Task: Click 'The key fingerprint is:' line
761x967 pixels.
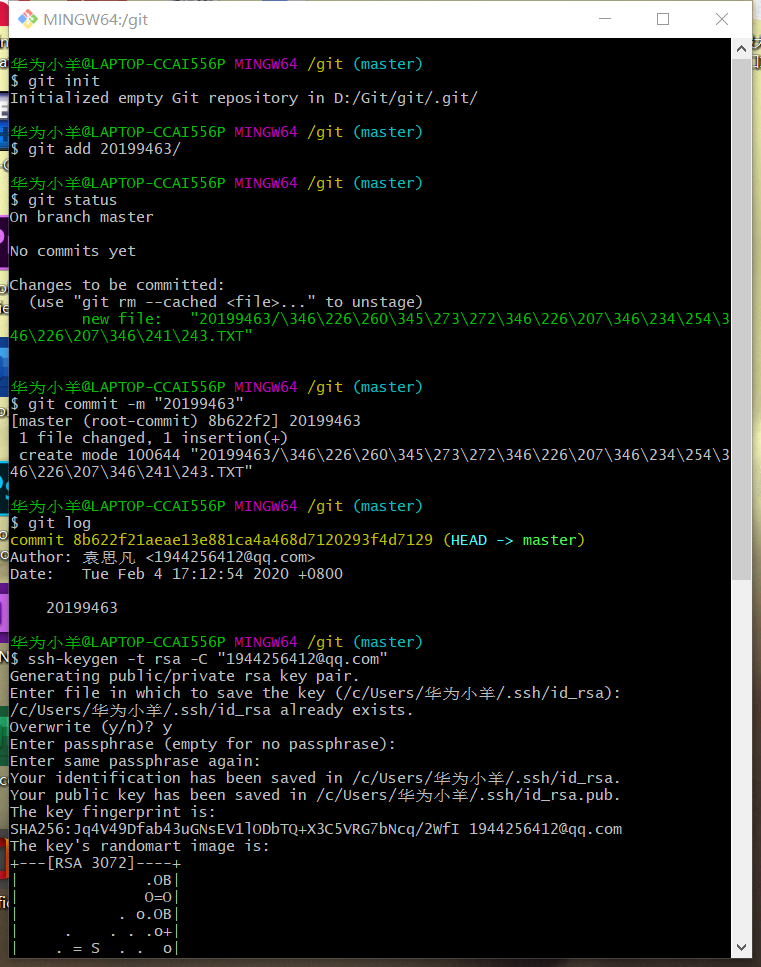Action: (113, 812)
